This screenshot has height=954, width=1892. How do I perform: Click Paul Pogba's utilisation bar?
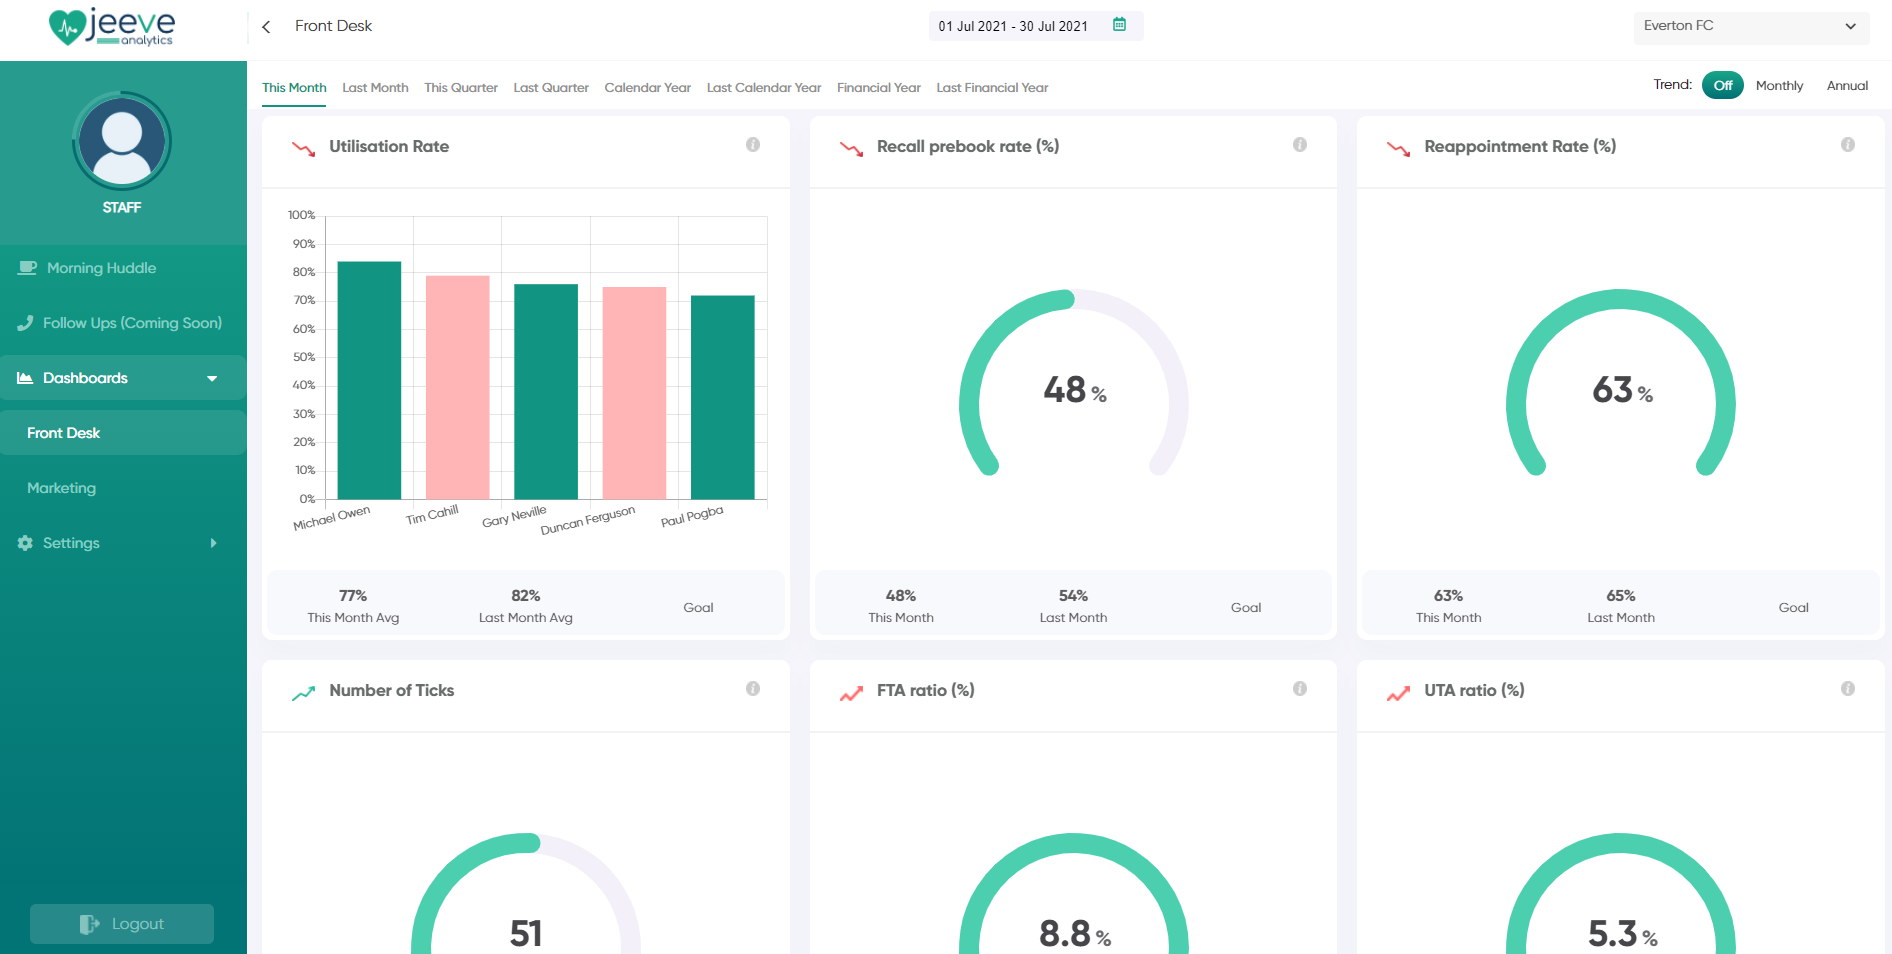pyautogui.click(x=723, y=397)
